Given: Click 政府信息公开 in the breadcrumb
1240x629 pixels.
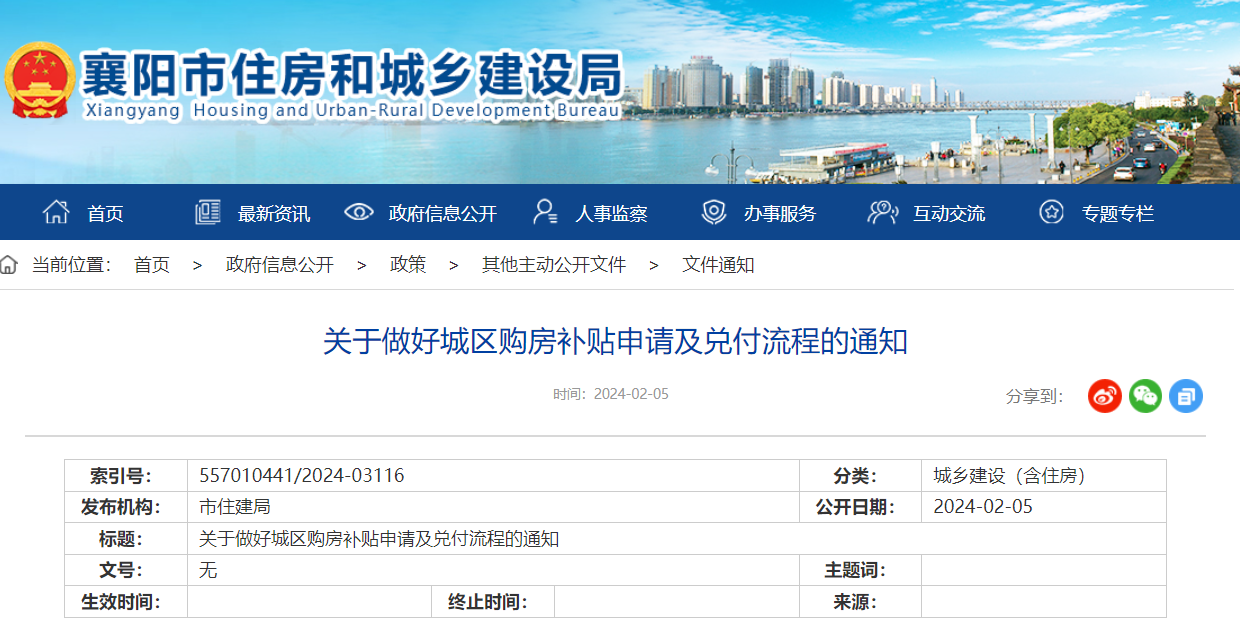Looking at the screenshot, I should tap(280, 265).
